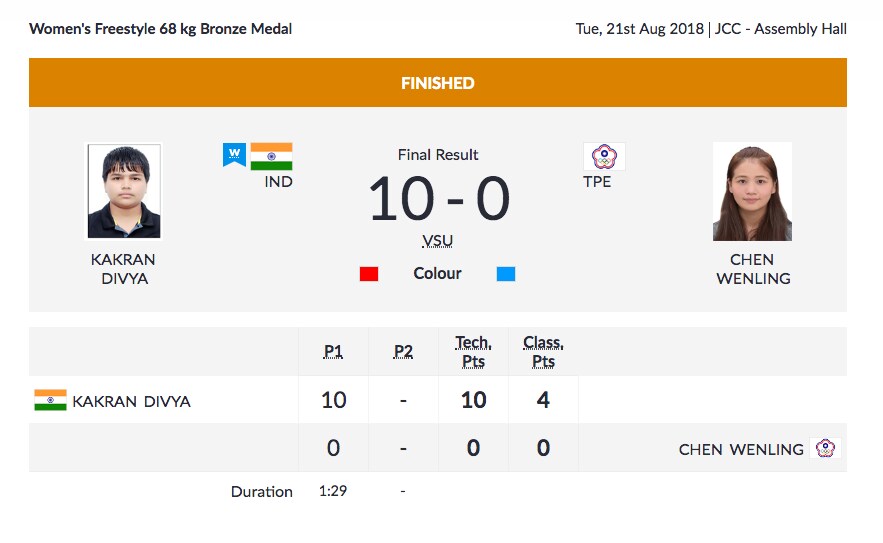Click Kakran Divya name under left photo
Image resolution: width=883 pixels, height=543 pixels.
[x=124, y=269]
